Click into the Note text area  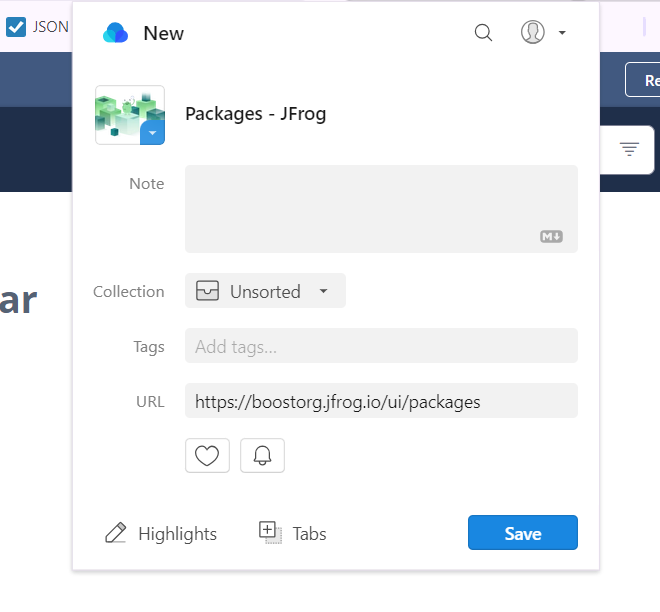click(381, 209)
